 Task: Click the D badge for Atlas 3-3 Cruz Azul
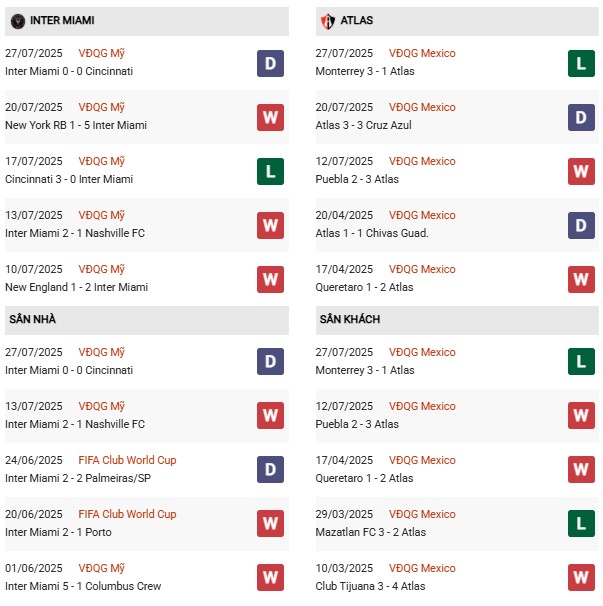tap(582, 117)
